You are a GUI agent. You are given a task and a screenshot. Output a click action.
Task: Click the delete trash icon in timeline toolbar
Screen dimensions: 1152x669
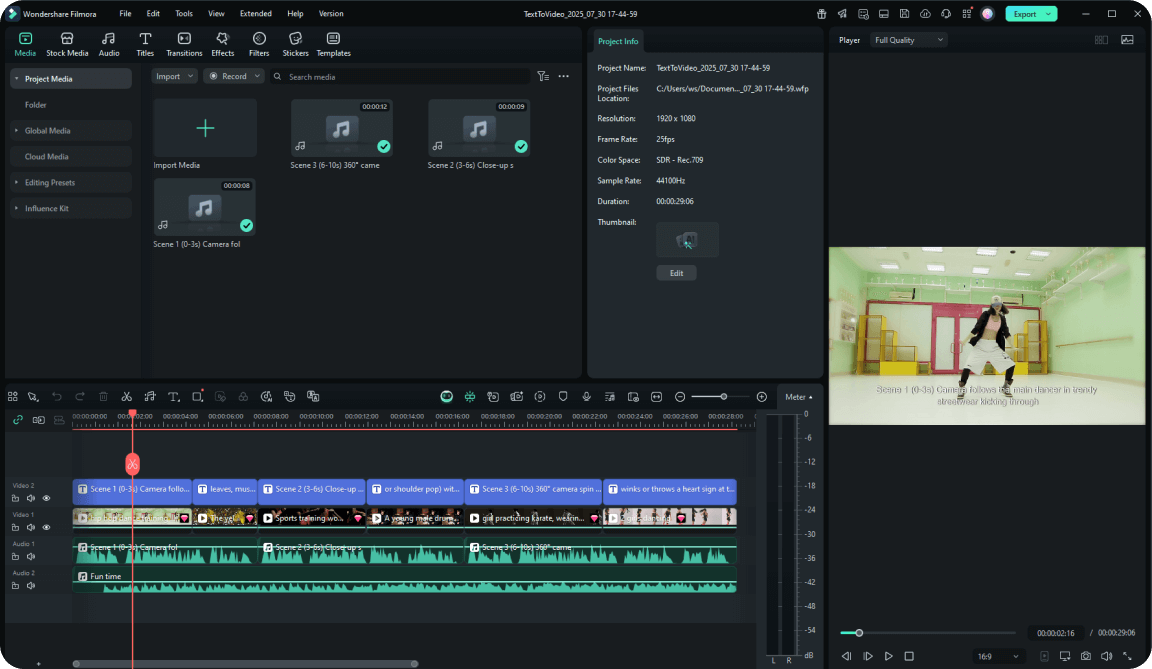tap(104, 397)
